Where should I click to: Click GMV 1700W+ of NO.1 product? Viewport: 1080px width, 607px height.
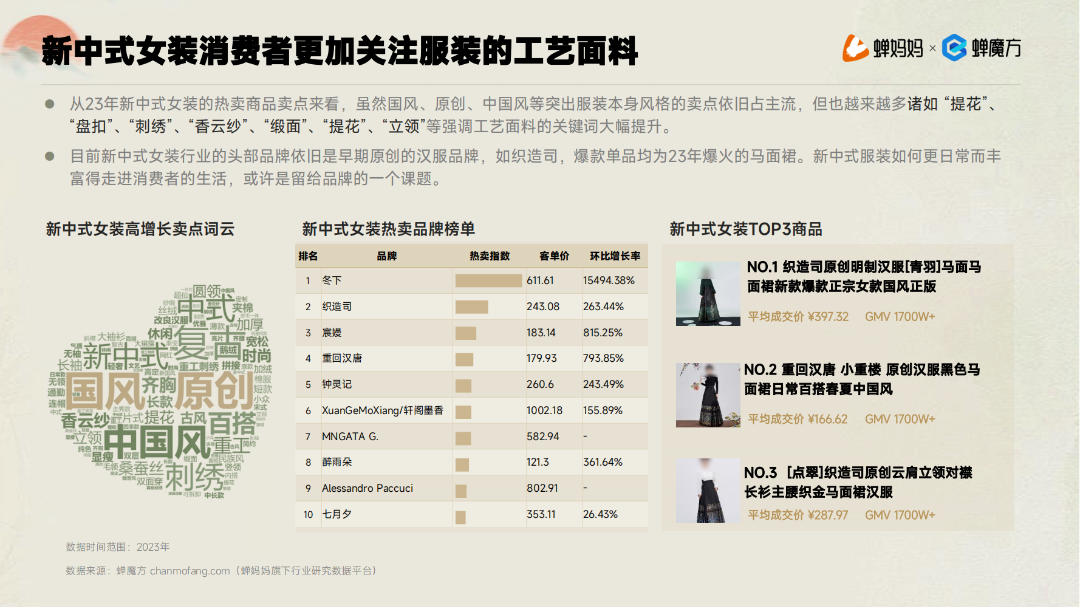click(900, 317)
